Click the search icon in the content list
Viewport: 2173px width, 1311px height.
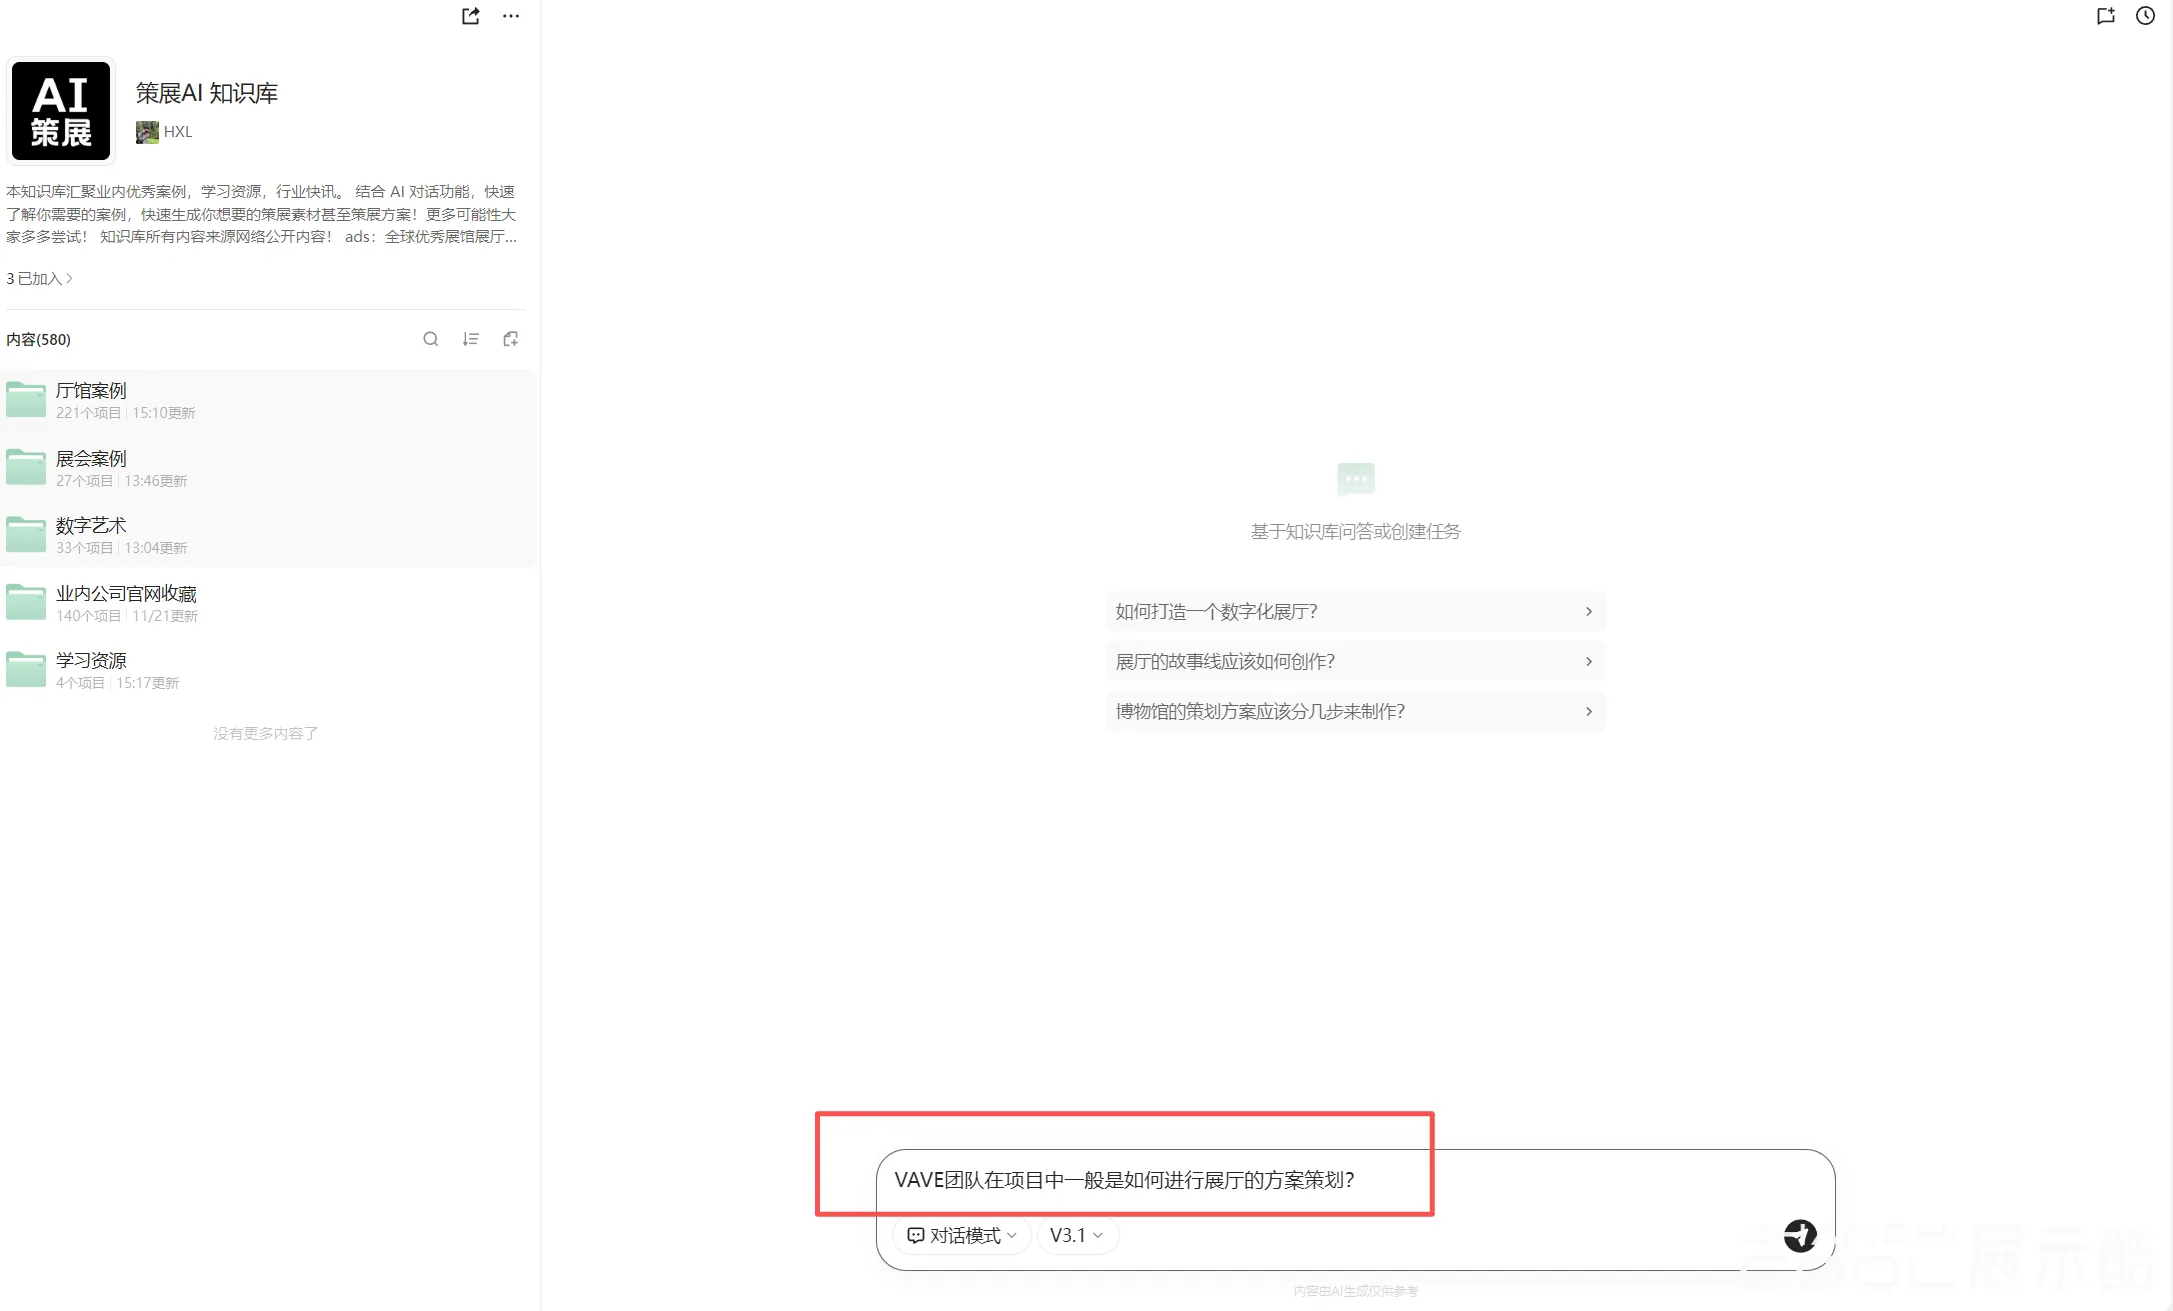[x=430, y=339]
